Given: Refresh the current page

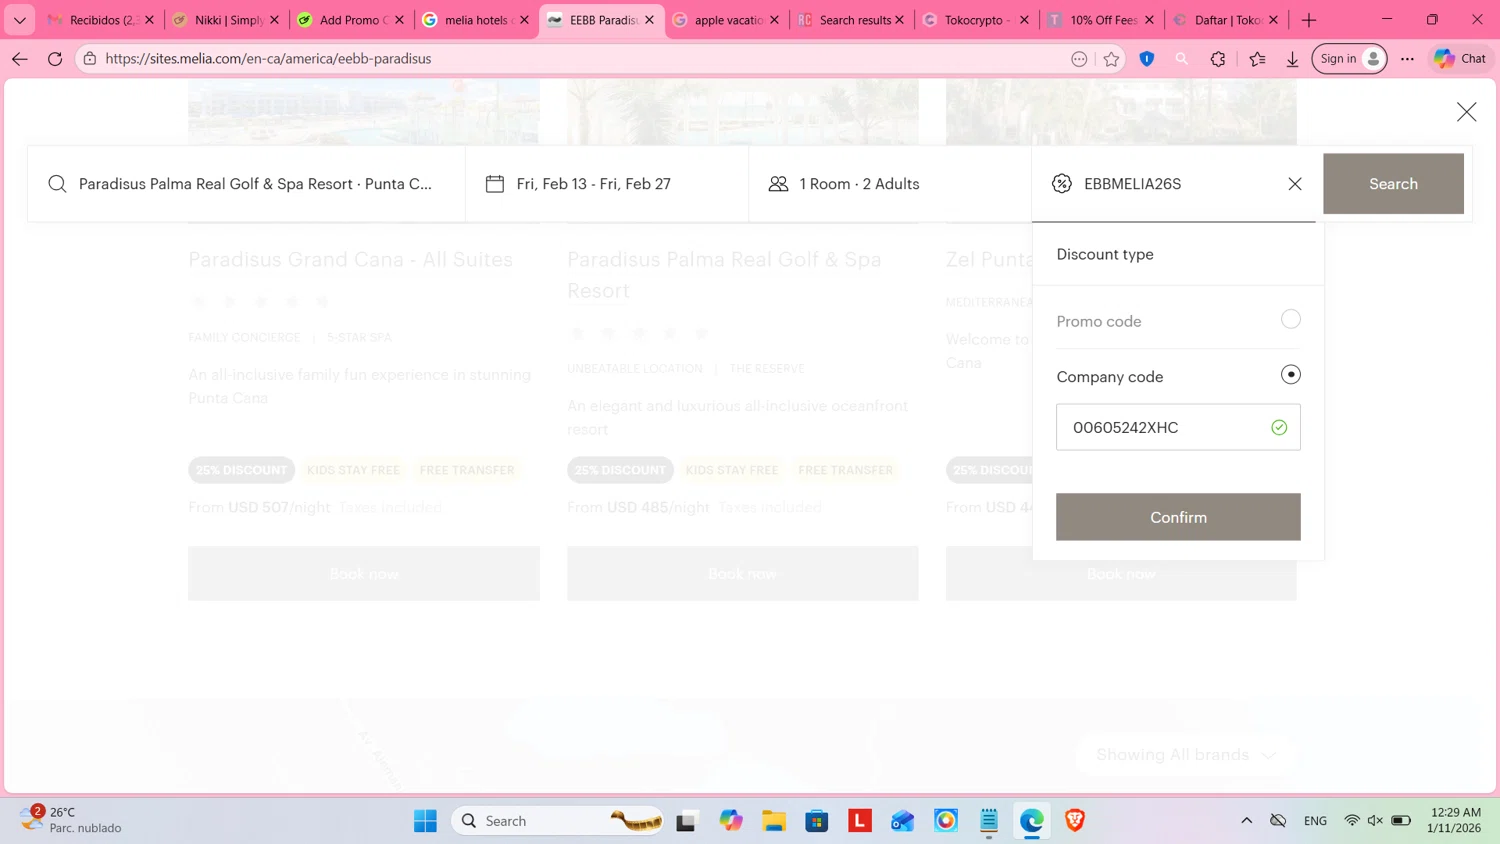Looking at the screenshot, I should pos(55,59).
